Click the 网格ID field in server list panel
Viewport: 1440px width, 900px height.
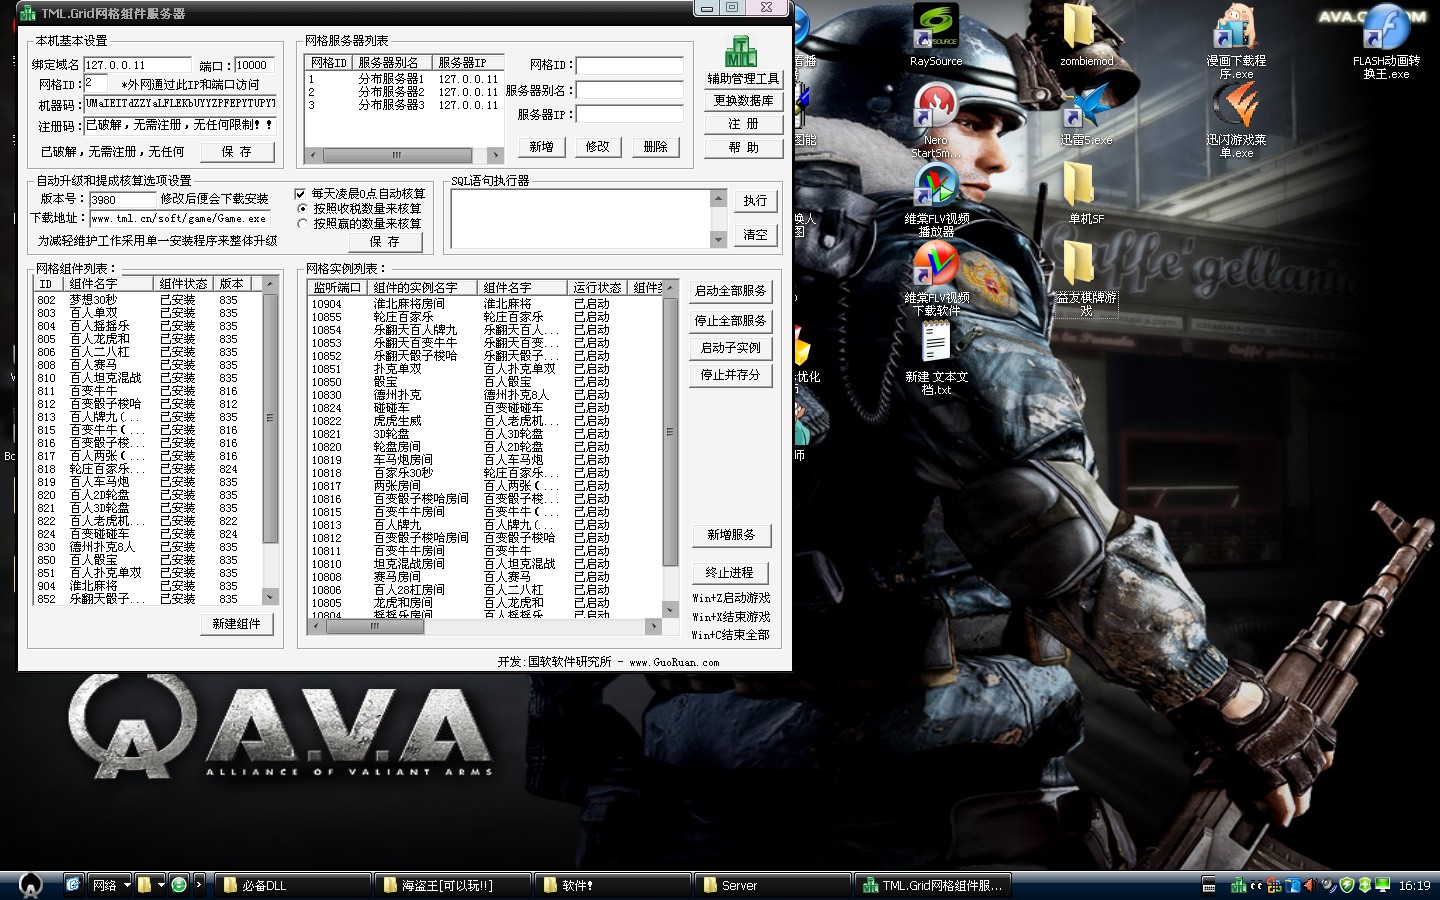[x=629, y=64]
